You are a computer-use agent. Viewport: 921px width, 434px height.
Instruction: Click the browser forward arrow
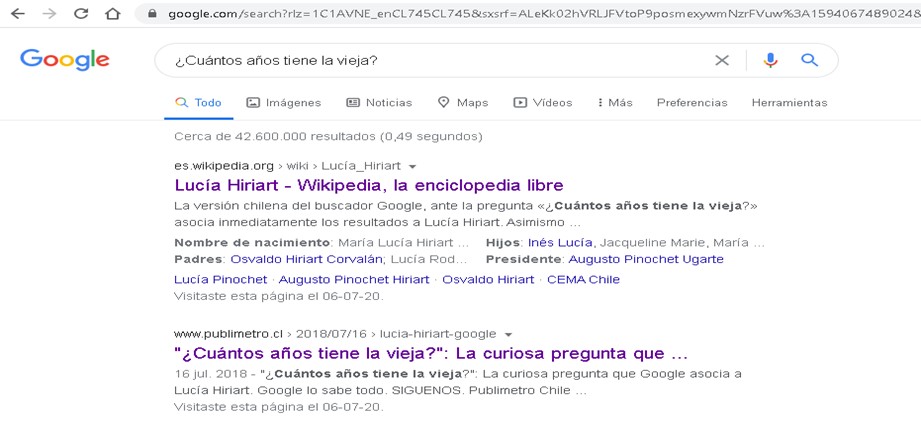50,14
